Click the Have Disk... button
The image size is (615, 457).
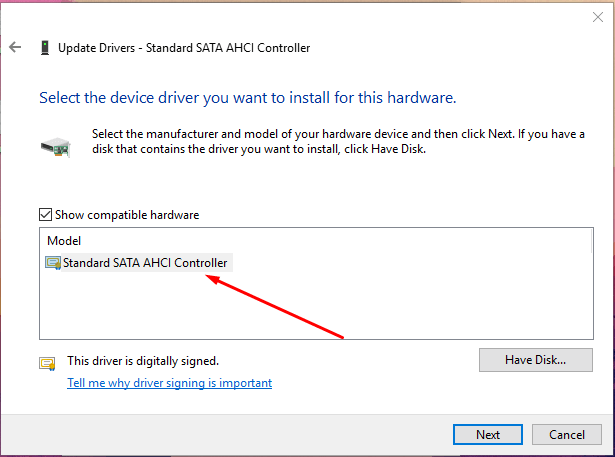535,360
